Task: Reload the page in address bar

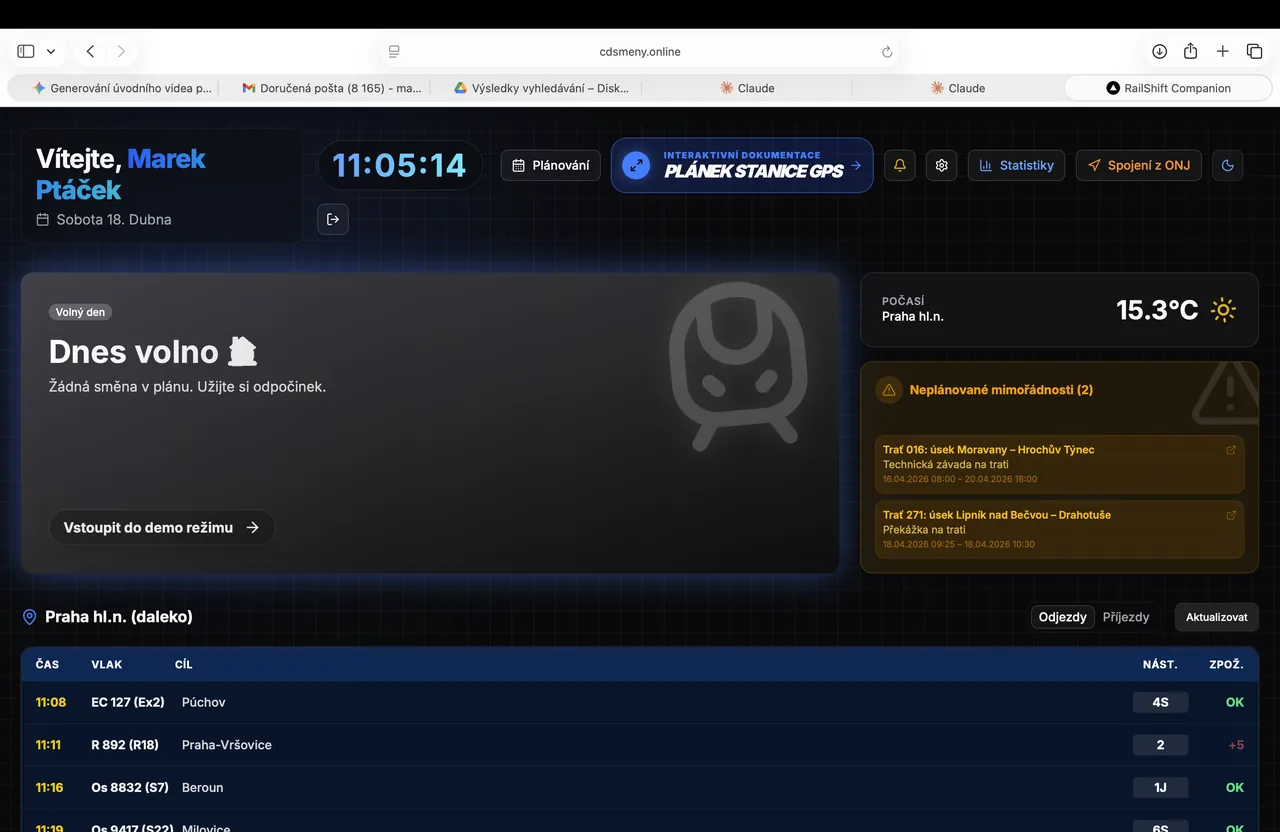Action: pos(886,52)
